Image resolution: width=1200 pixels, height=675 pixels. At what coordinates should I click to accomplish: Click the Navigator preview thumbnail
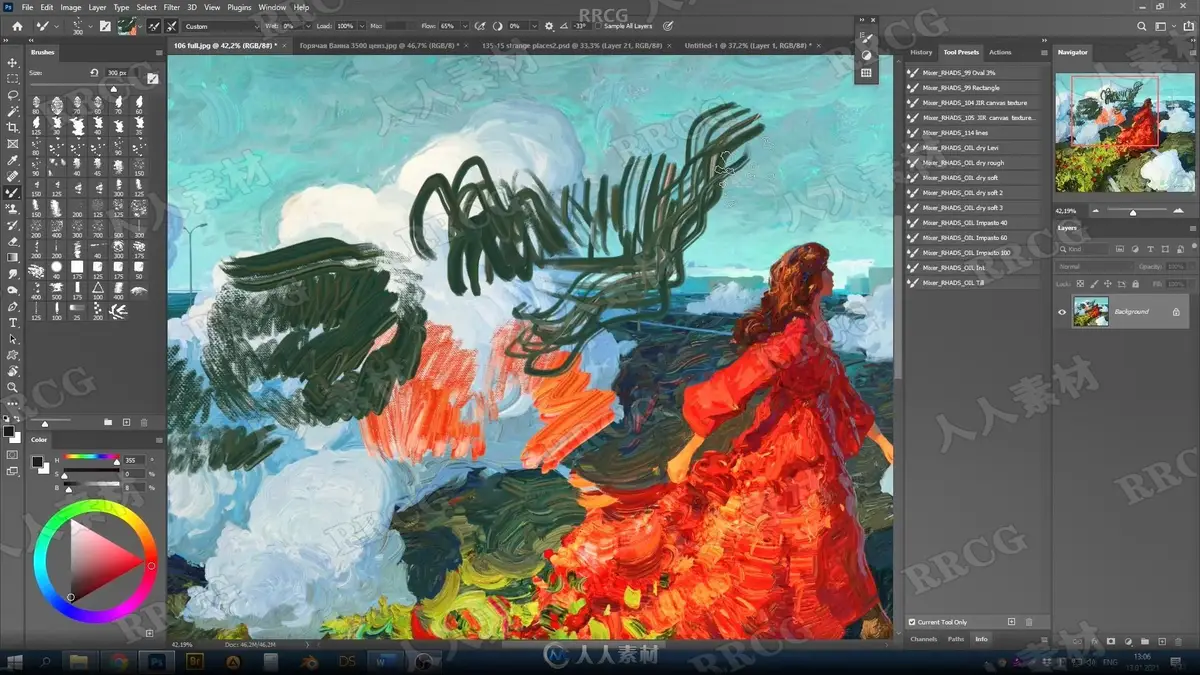pyautogui.click(x=1126, y=131)
